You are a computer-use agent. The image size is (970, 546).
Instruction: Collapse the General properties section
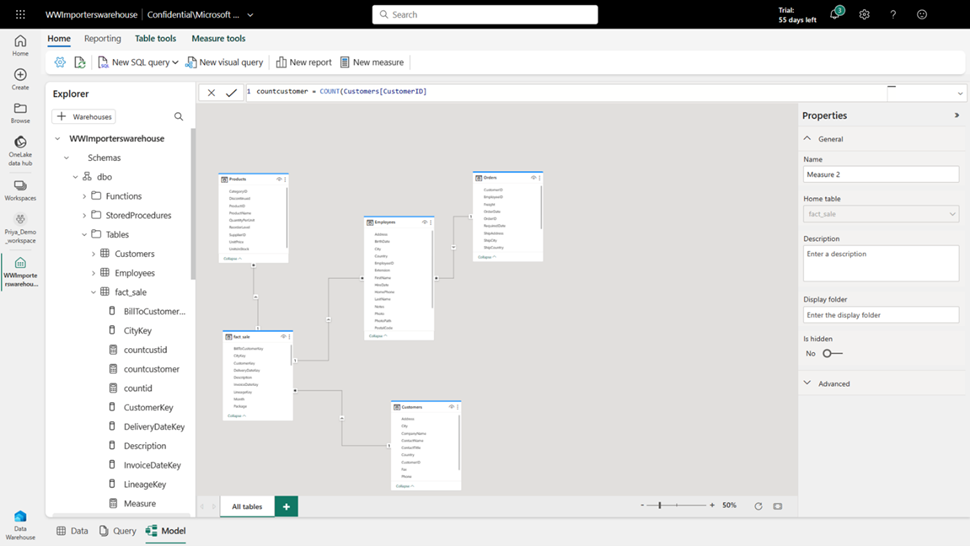pyautogui.click(x=807, y=139)
